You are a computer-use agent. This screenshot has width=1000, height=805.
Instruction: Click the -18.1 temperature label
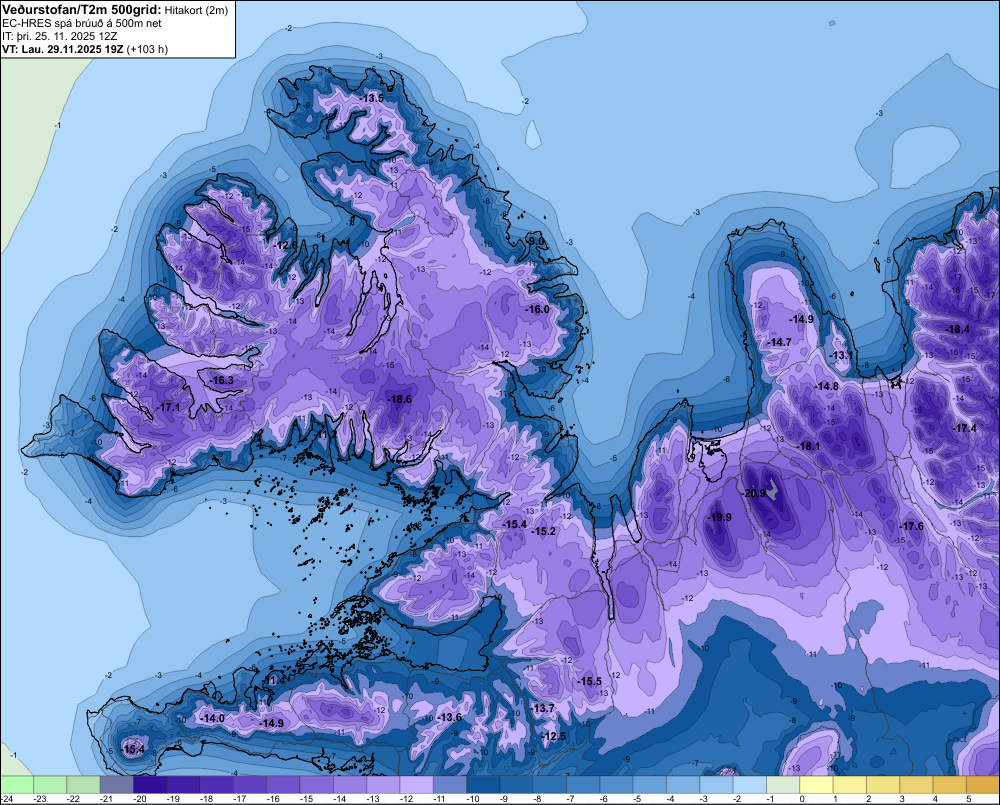pos(809,447)
